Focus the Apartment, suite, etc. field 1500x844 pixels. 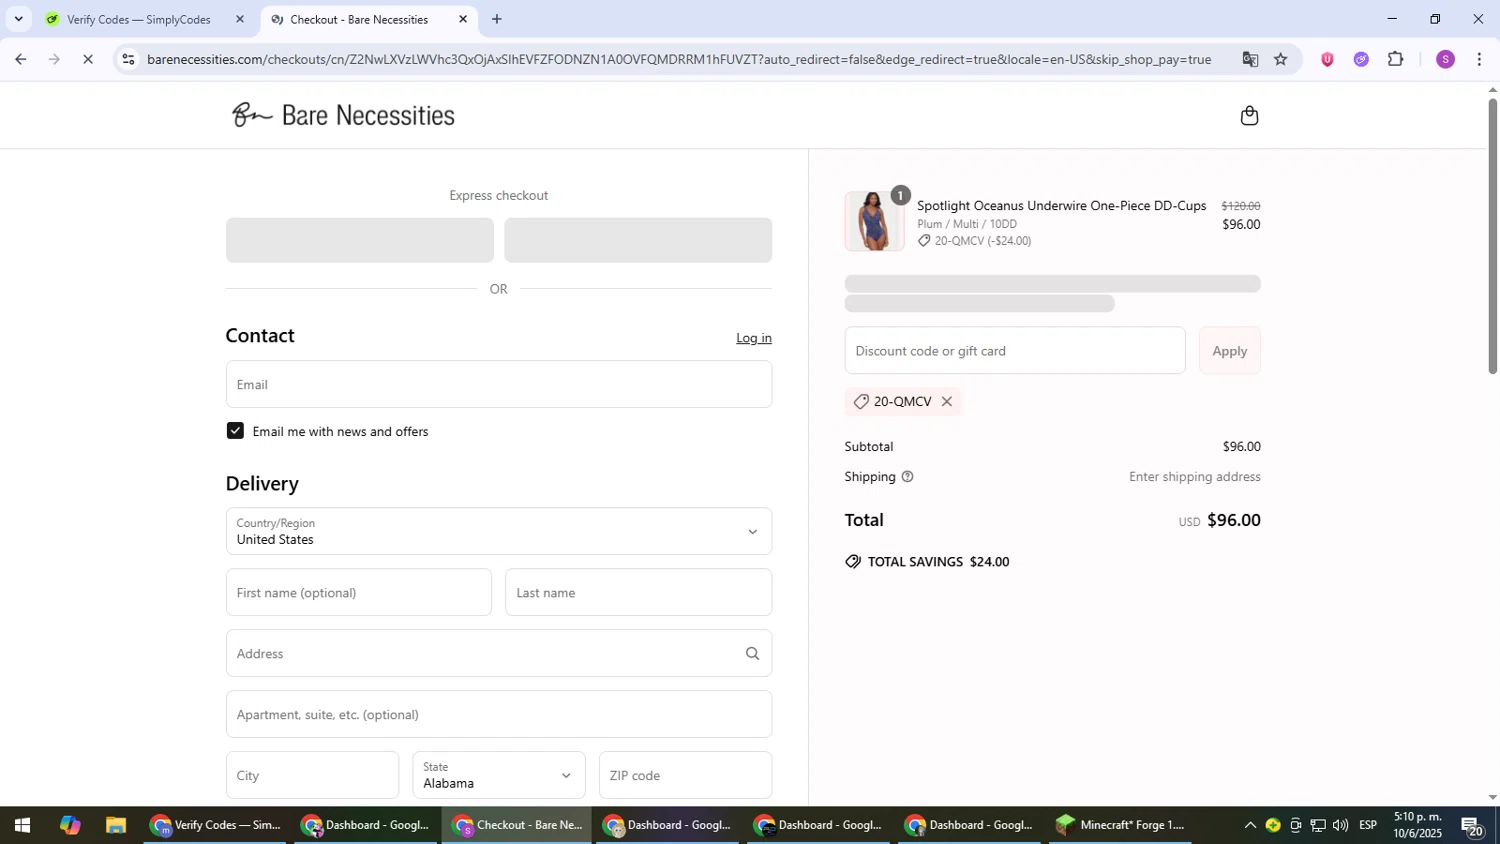[x=498, y=715]
